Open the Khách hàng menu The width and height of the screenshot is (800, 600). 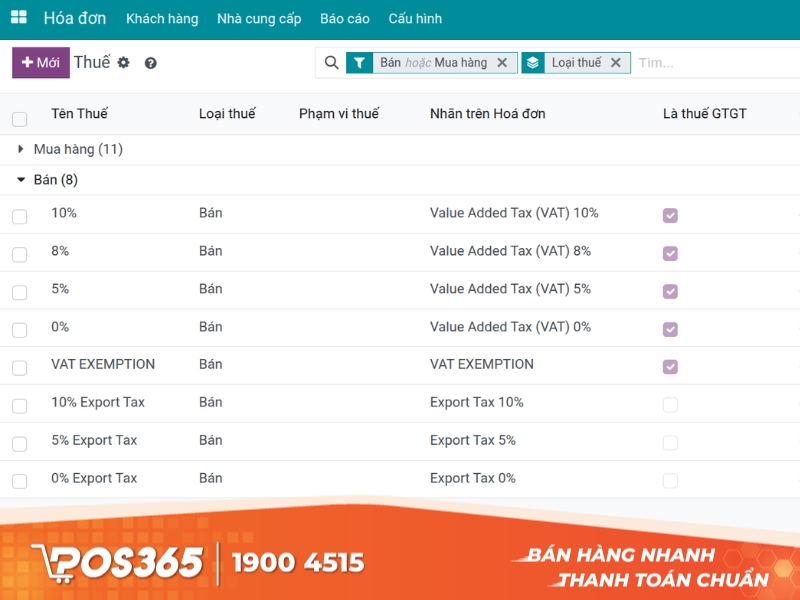162,18
